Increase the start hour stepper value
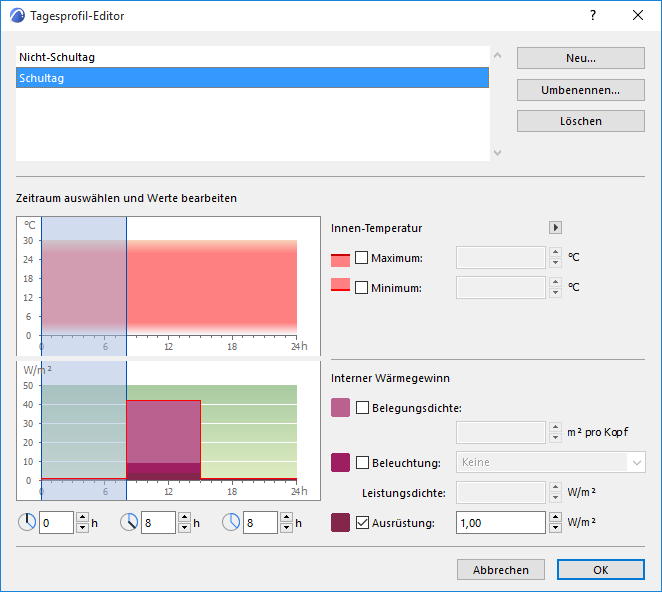The width and height of the screenshot is (662, 592). pos(83,517)
